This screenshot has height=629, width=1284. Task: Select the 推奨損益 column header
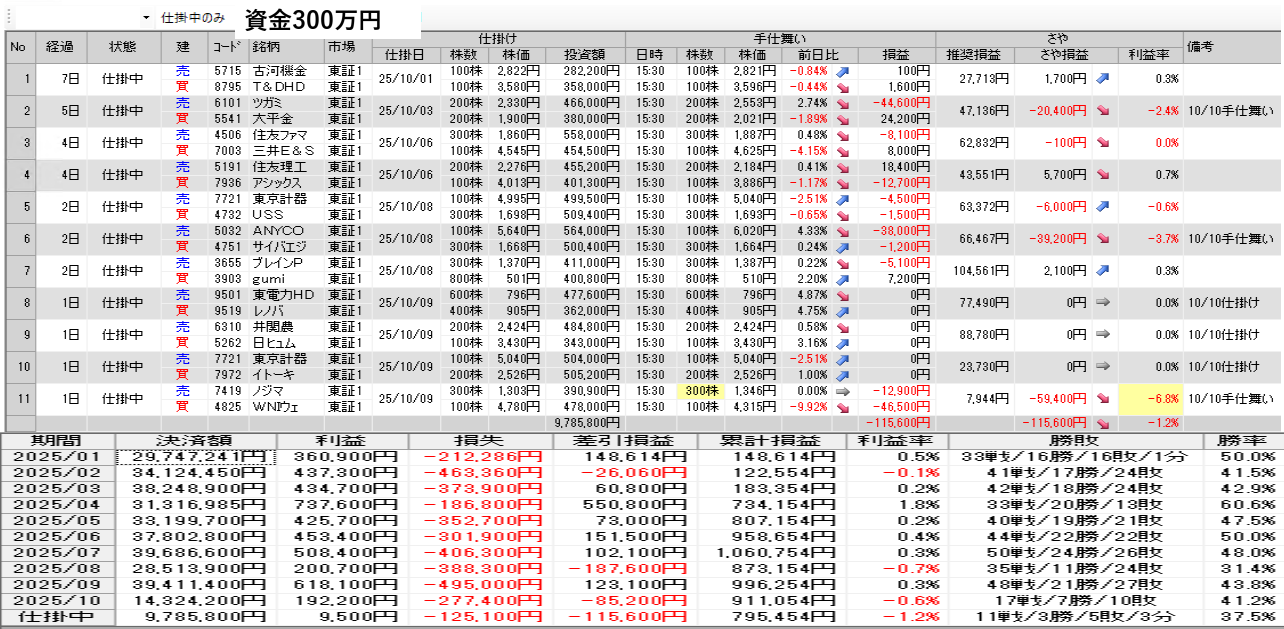(x=975, y=54)
